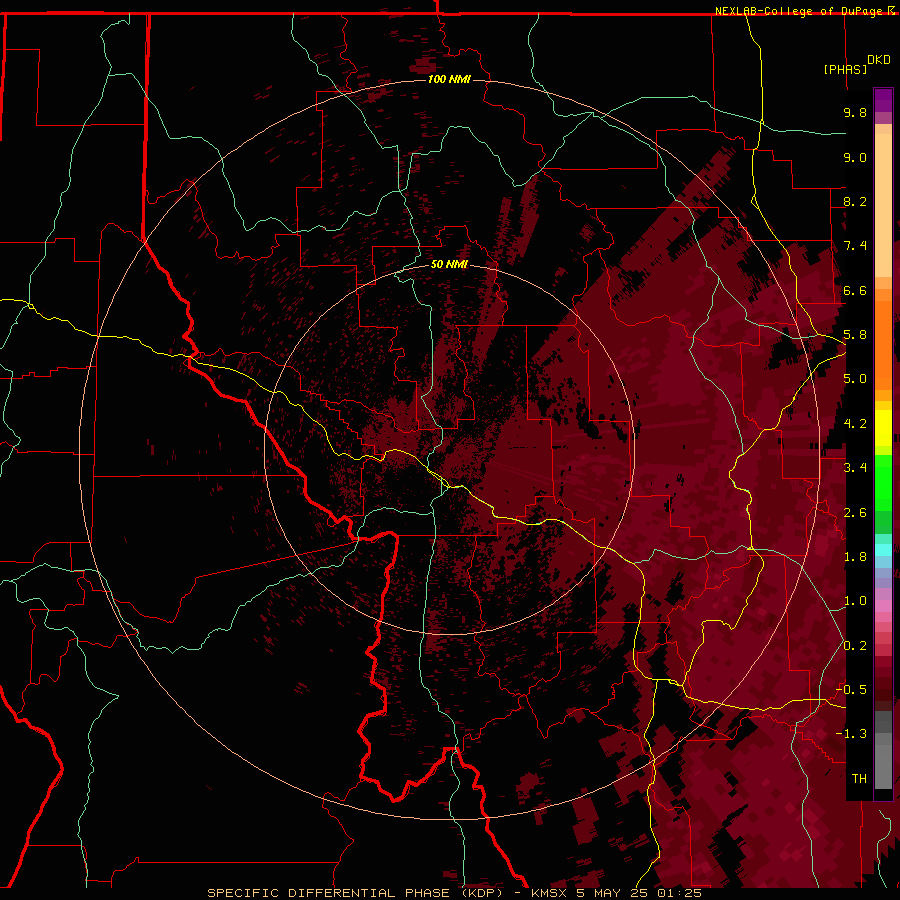This screenshot has width=900, height=900.
Task: Click the 8.2 value on the color scale
Action: coord(855,201)
